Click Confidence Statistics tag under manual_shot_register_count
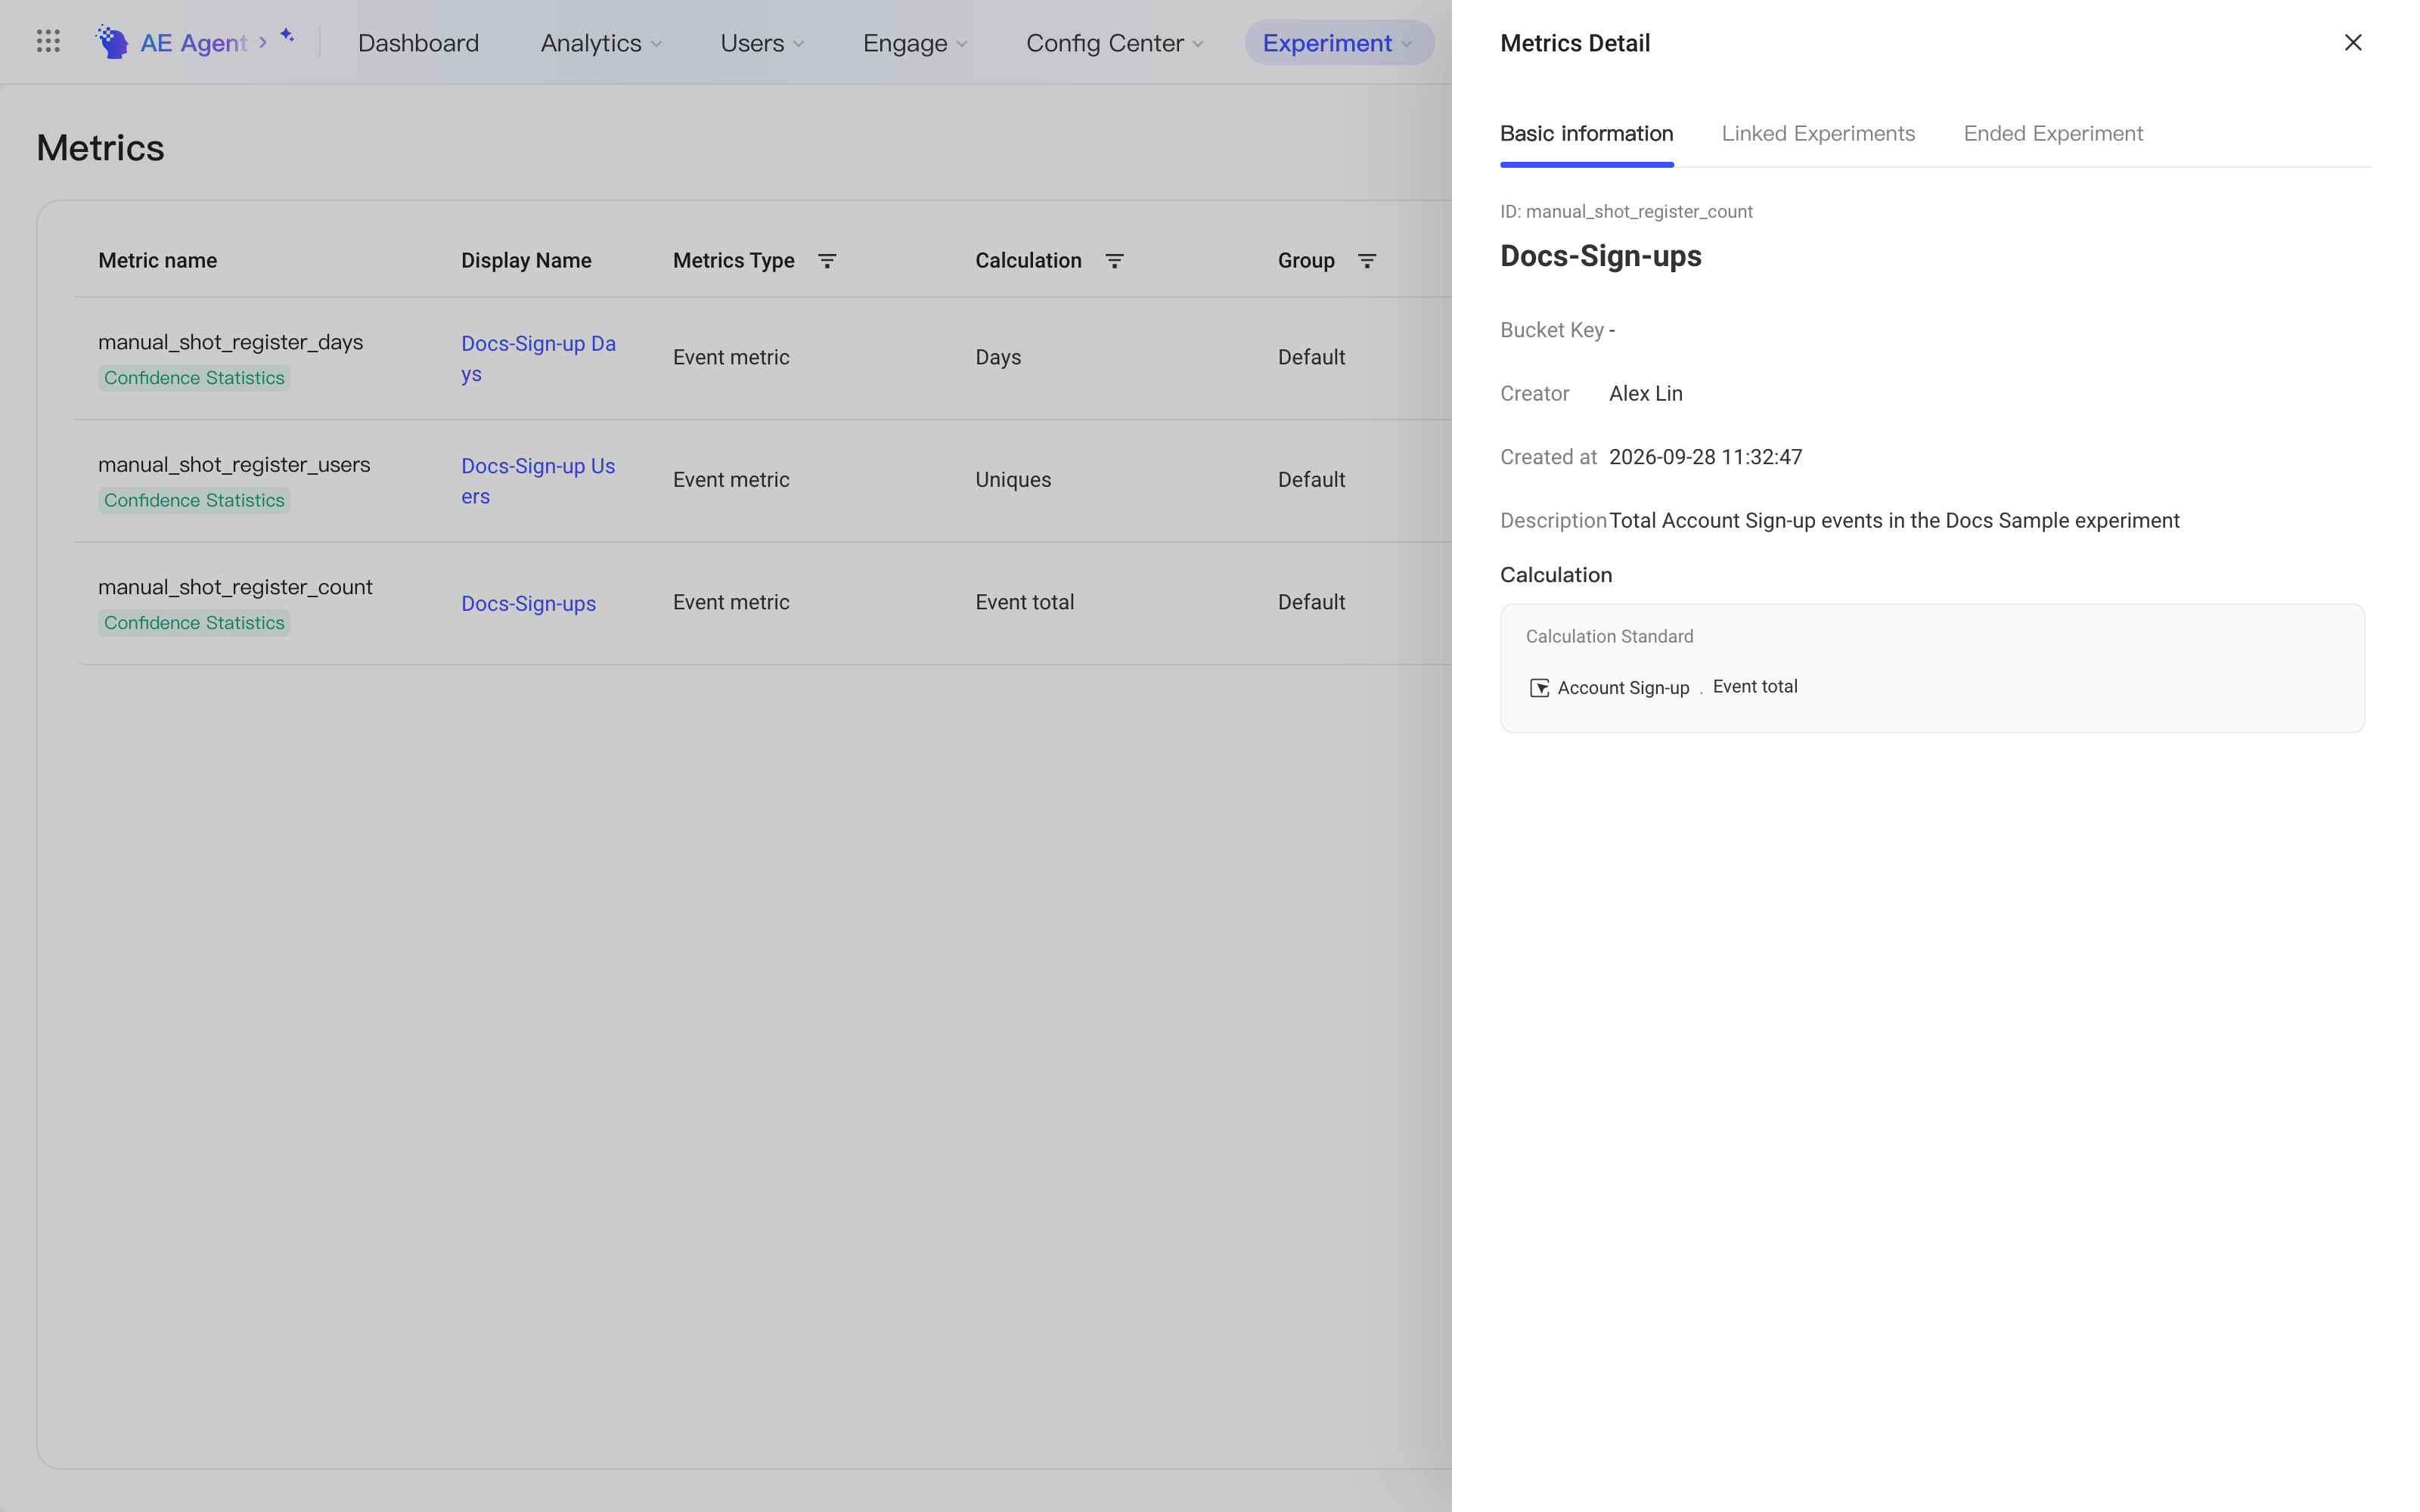Screen dimensions: 2420x1512 tap(194, 623)
